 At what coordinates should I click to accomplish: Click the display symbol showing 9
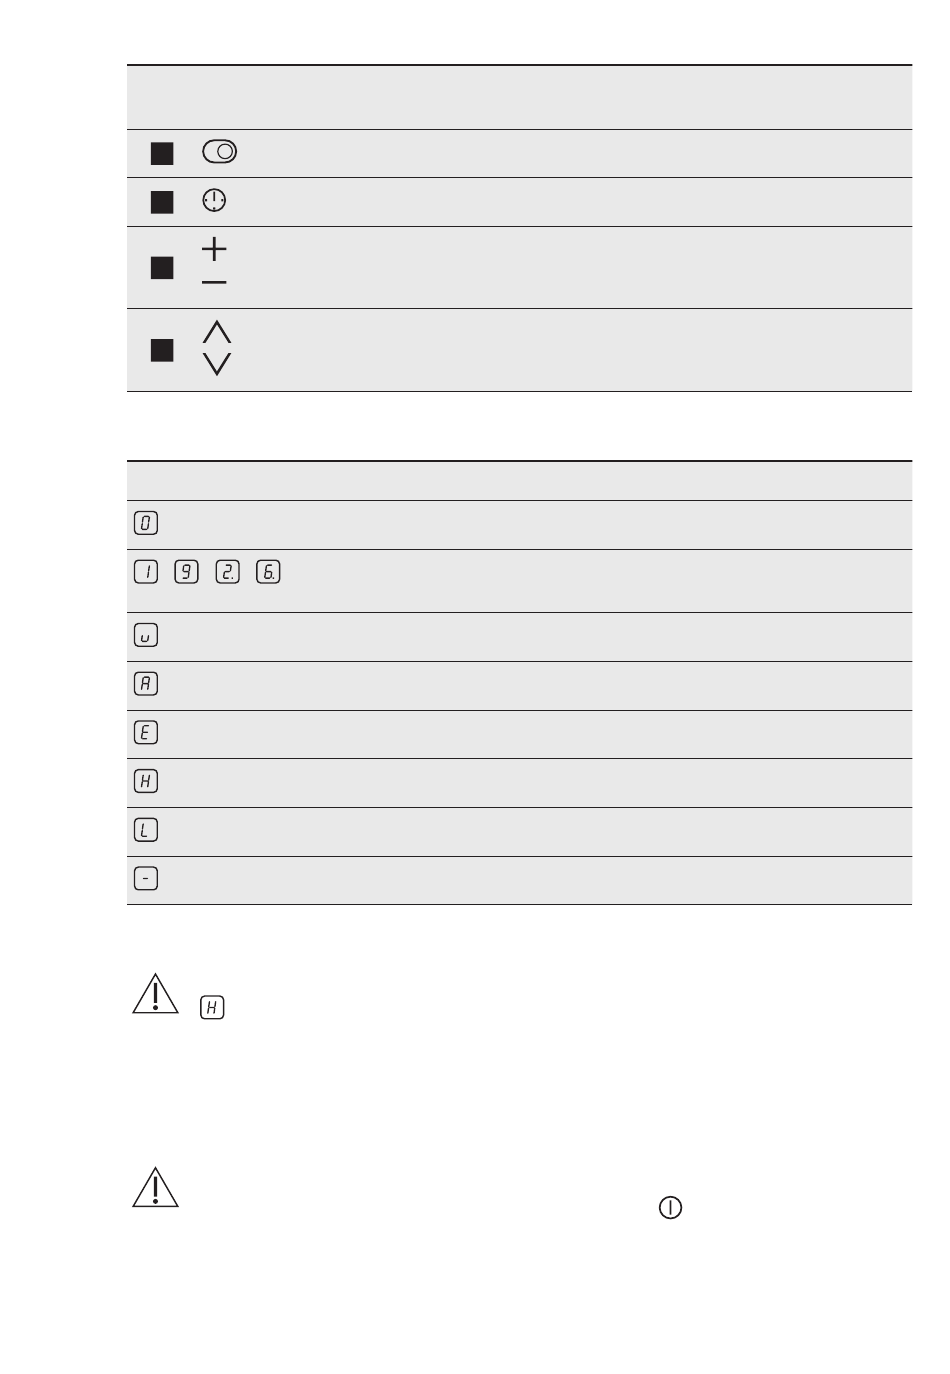point(186,572)
